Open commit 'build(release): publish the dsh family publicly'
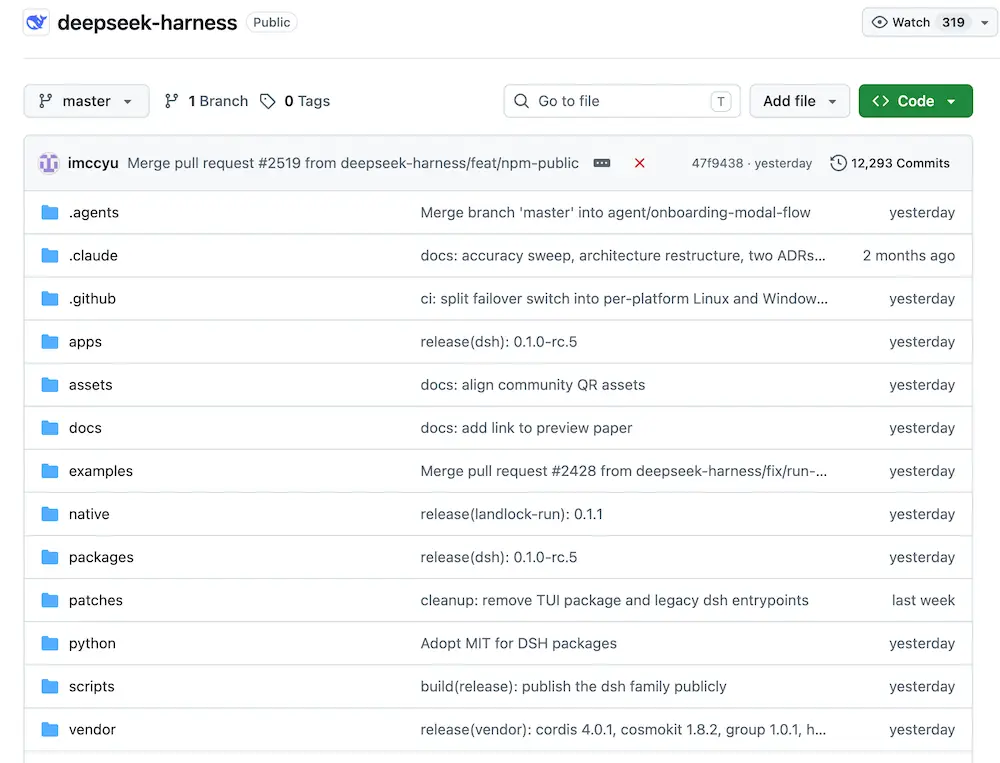This screenshot has height=763, width=1000. [x=573, y=686]
